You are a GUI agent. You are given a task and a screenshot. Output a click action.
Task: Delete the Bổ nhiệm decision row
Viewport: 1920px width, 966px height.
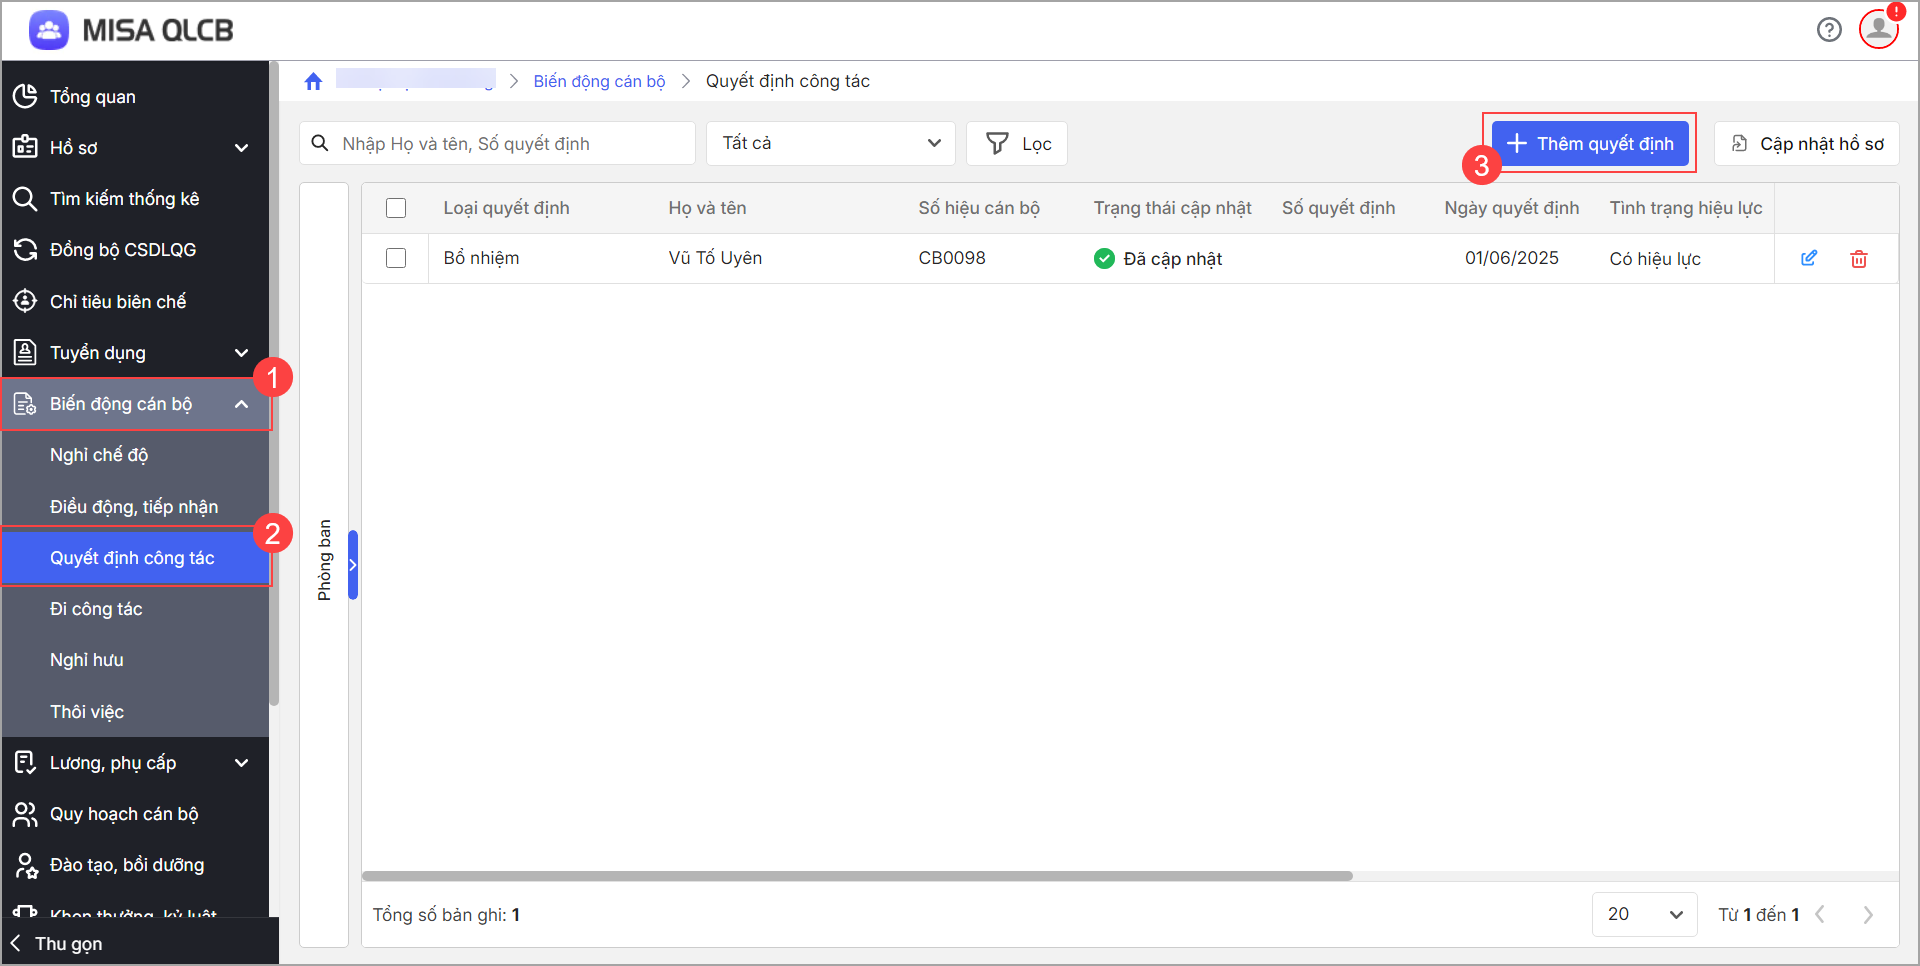[1858, 259]
